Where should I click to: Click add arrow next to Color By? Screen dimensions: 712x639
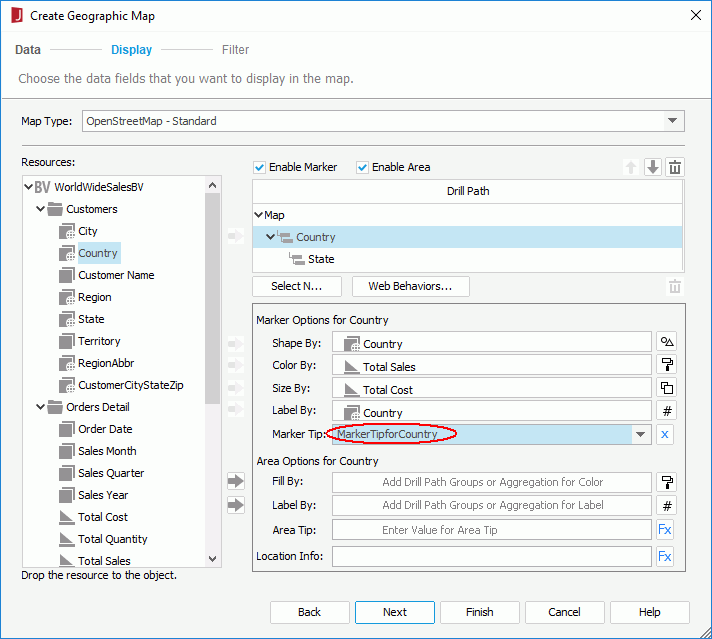[x=236, y=365]
